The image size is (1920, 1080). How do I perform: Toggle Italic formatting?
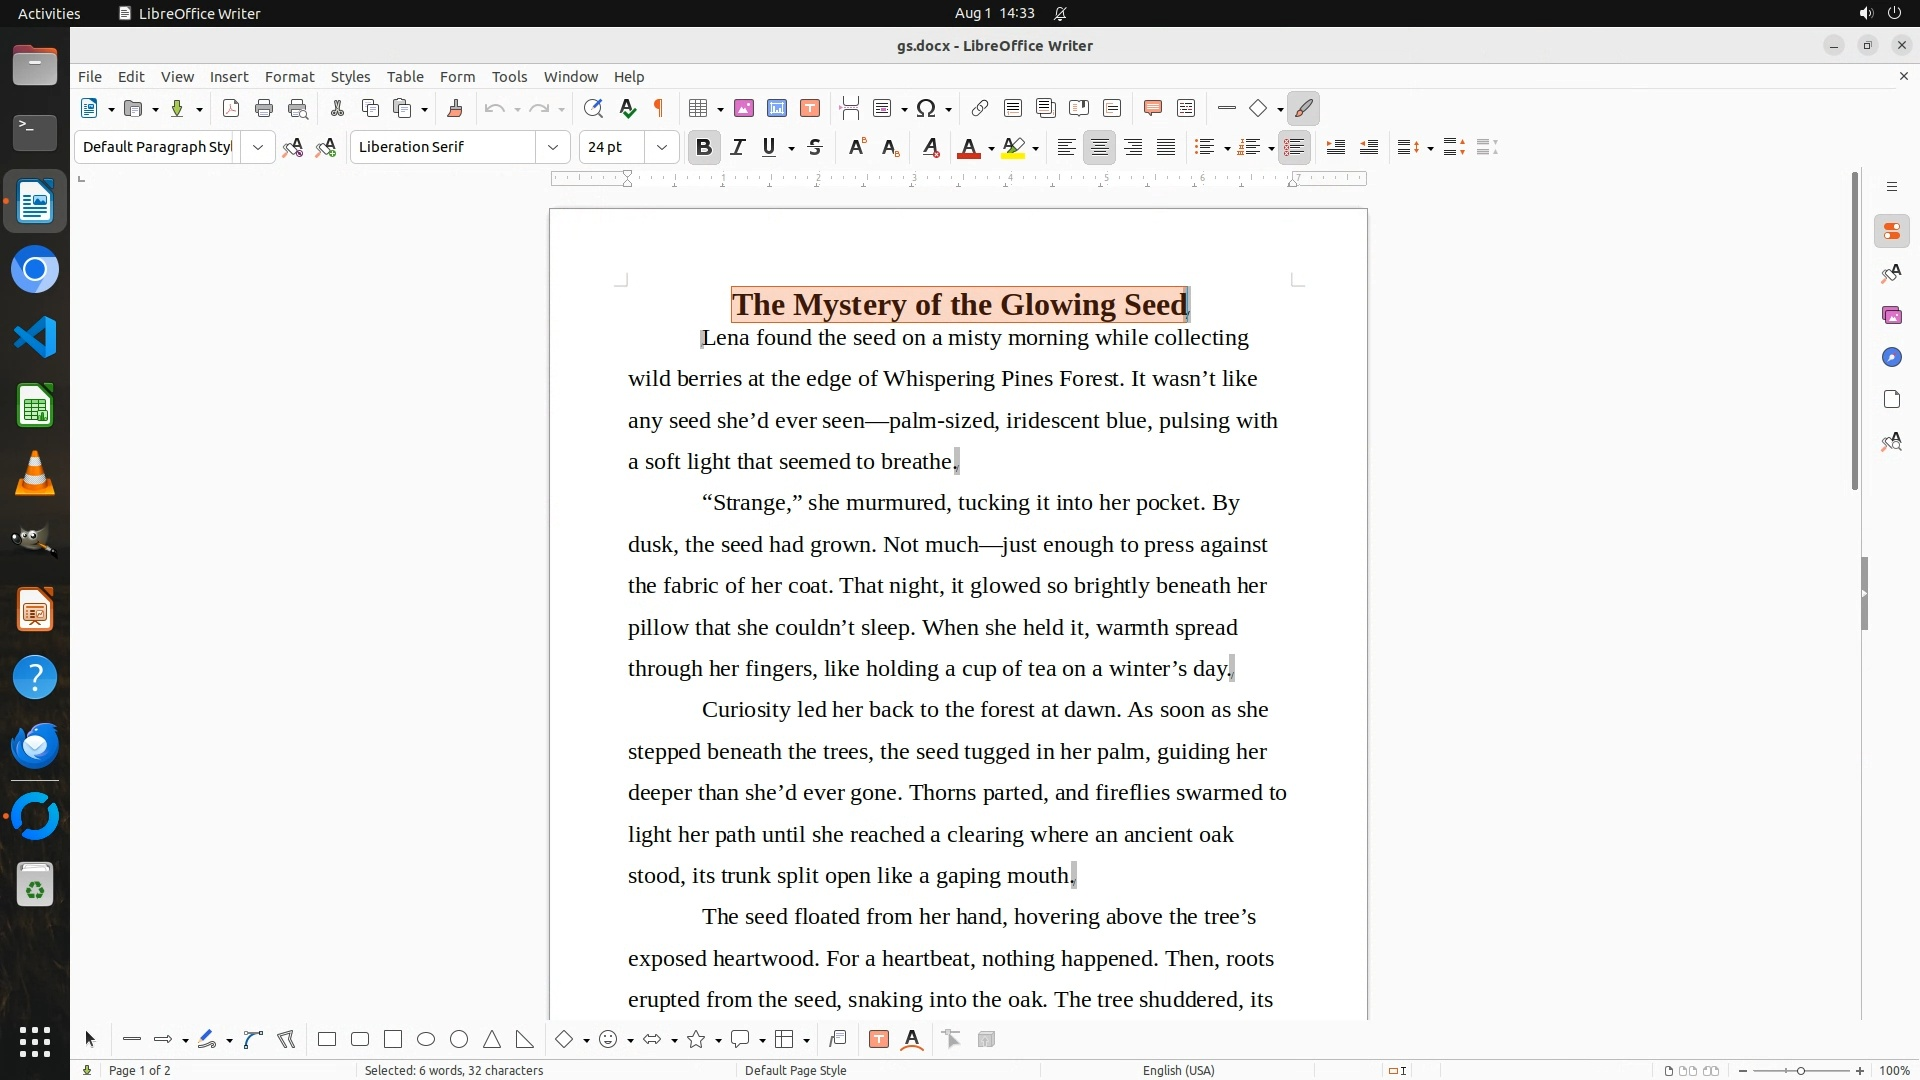click(738, 148)
